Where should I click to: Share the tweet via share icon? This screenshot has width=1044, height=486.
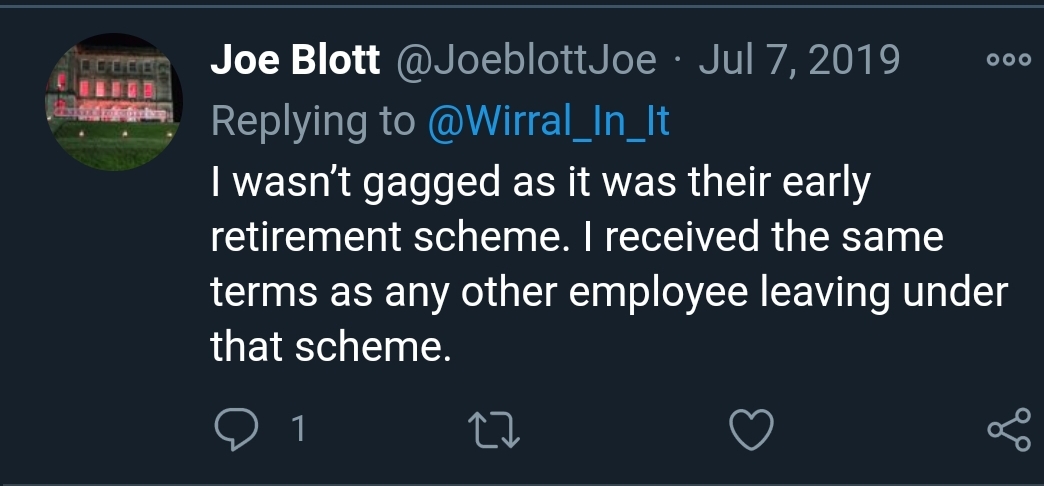(x=1007, y=430)
